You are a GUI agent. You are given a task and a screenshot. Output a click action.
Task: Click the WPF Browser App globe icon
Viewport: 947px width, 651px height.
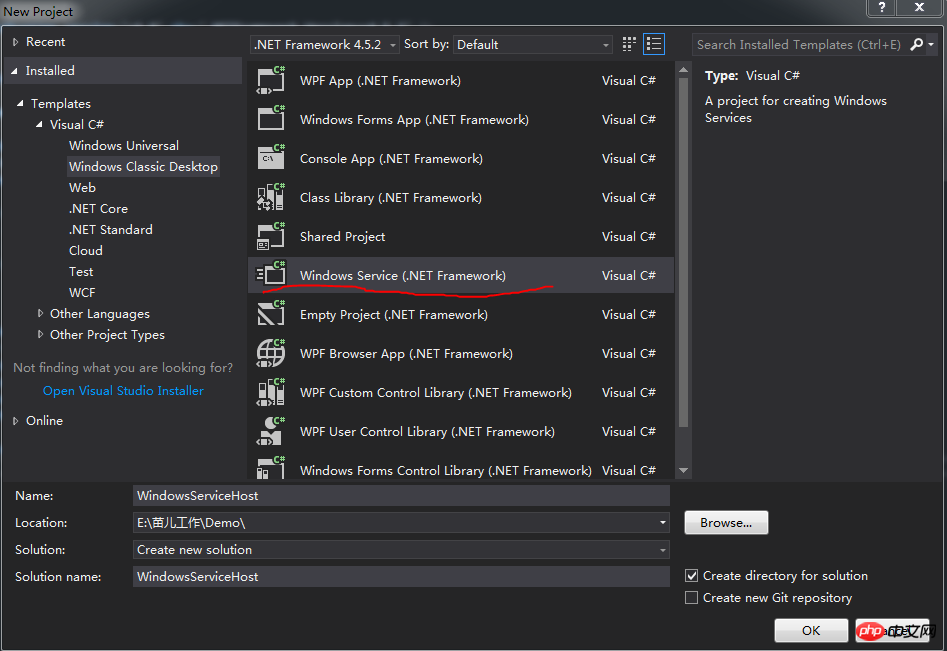coord(271,353)
